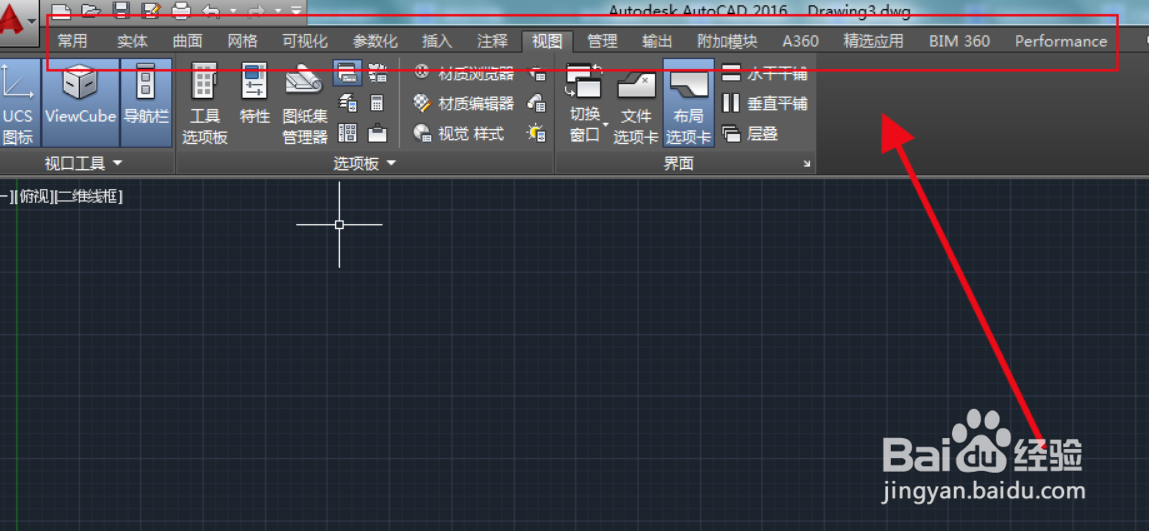Toggle the 导航栏 navigation bar button
1149x531 pixels.
[x=146, y=103]
